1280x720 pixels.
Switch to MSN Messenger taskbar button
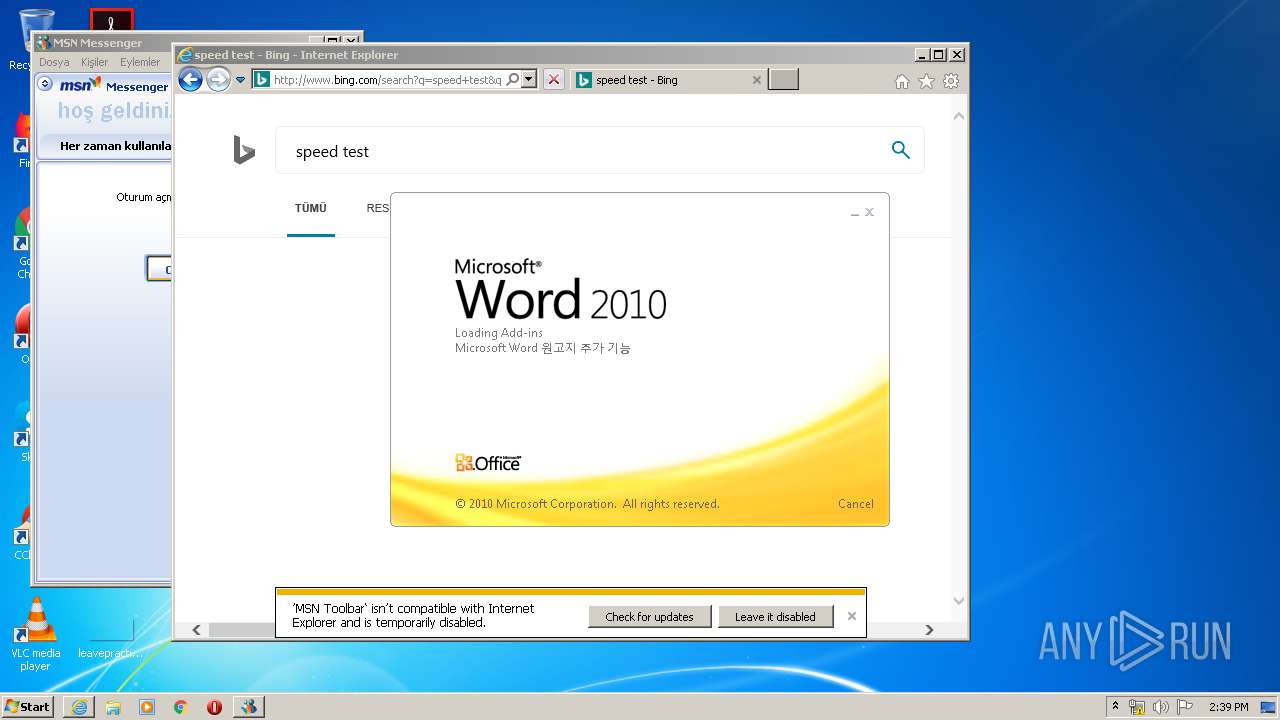[x=248, y=707]
